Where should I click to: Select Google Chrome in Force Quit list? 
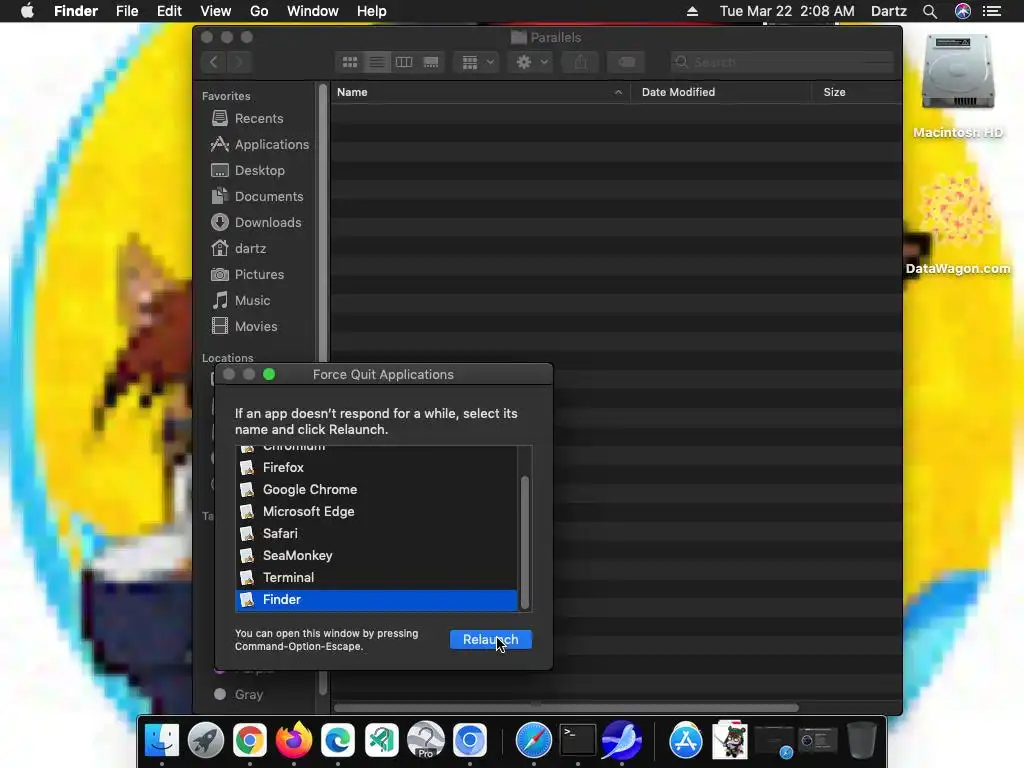click(376, 490)
